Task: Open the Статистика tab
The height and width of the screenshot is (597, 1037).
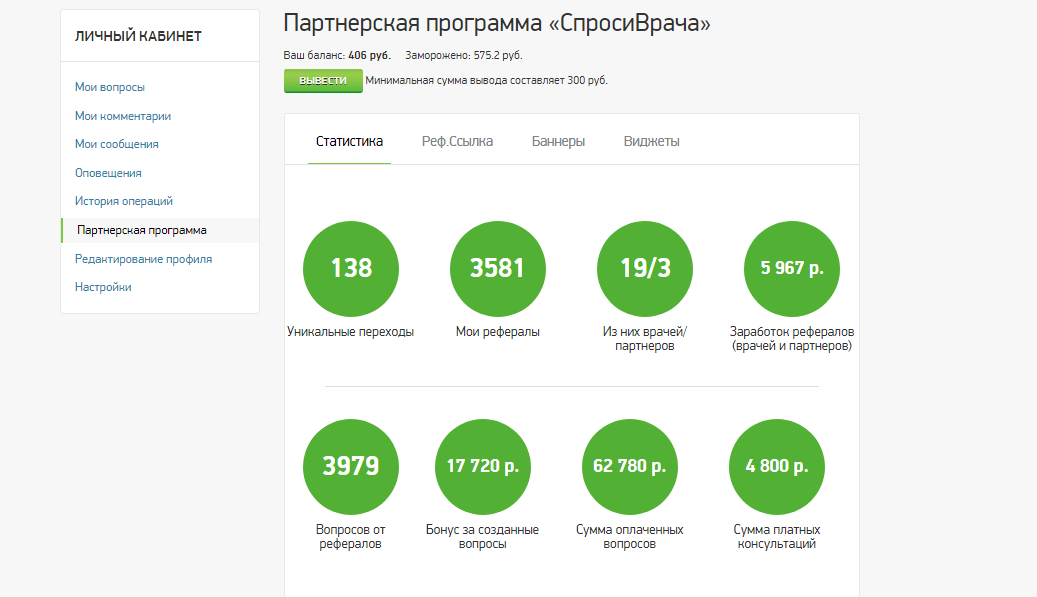Action: point(349,141)
